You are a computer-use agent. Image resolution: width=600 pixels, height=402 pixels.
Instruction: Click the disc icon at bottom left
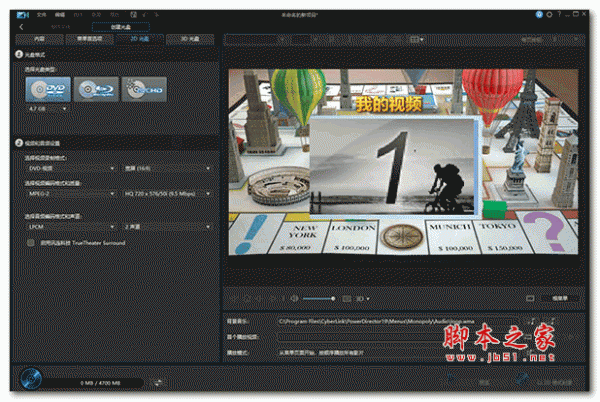coord(31,379)
